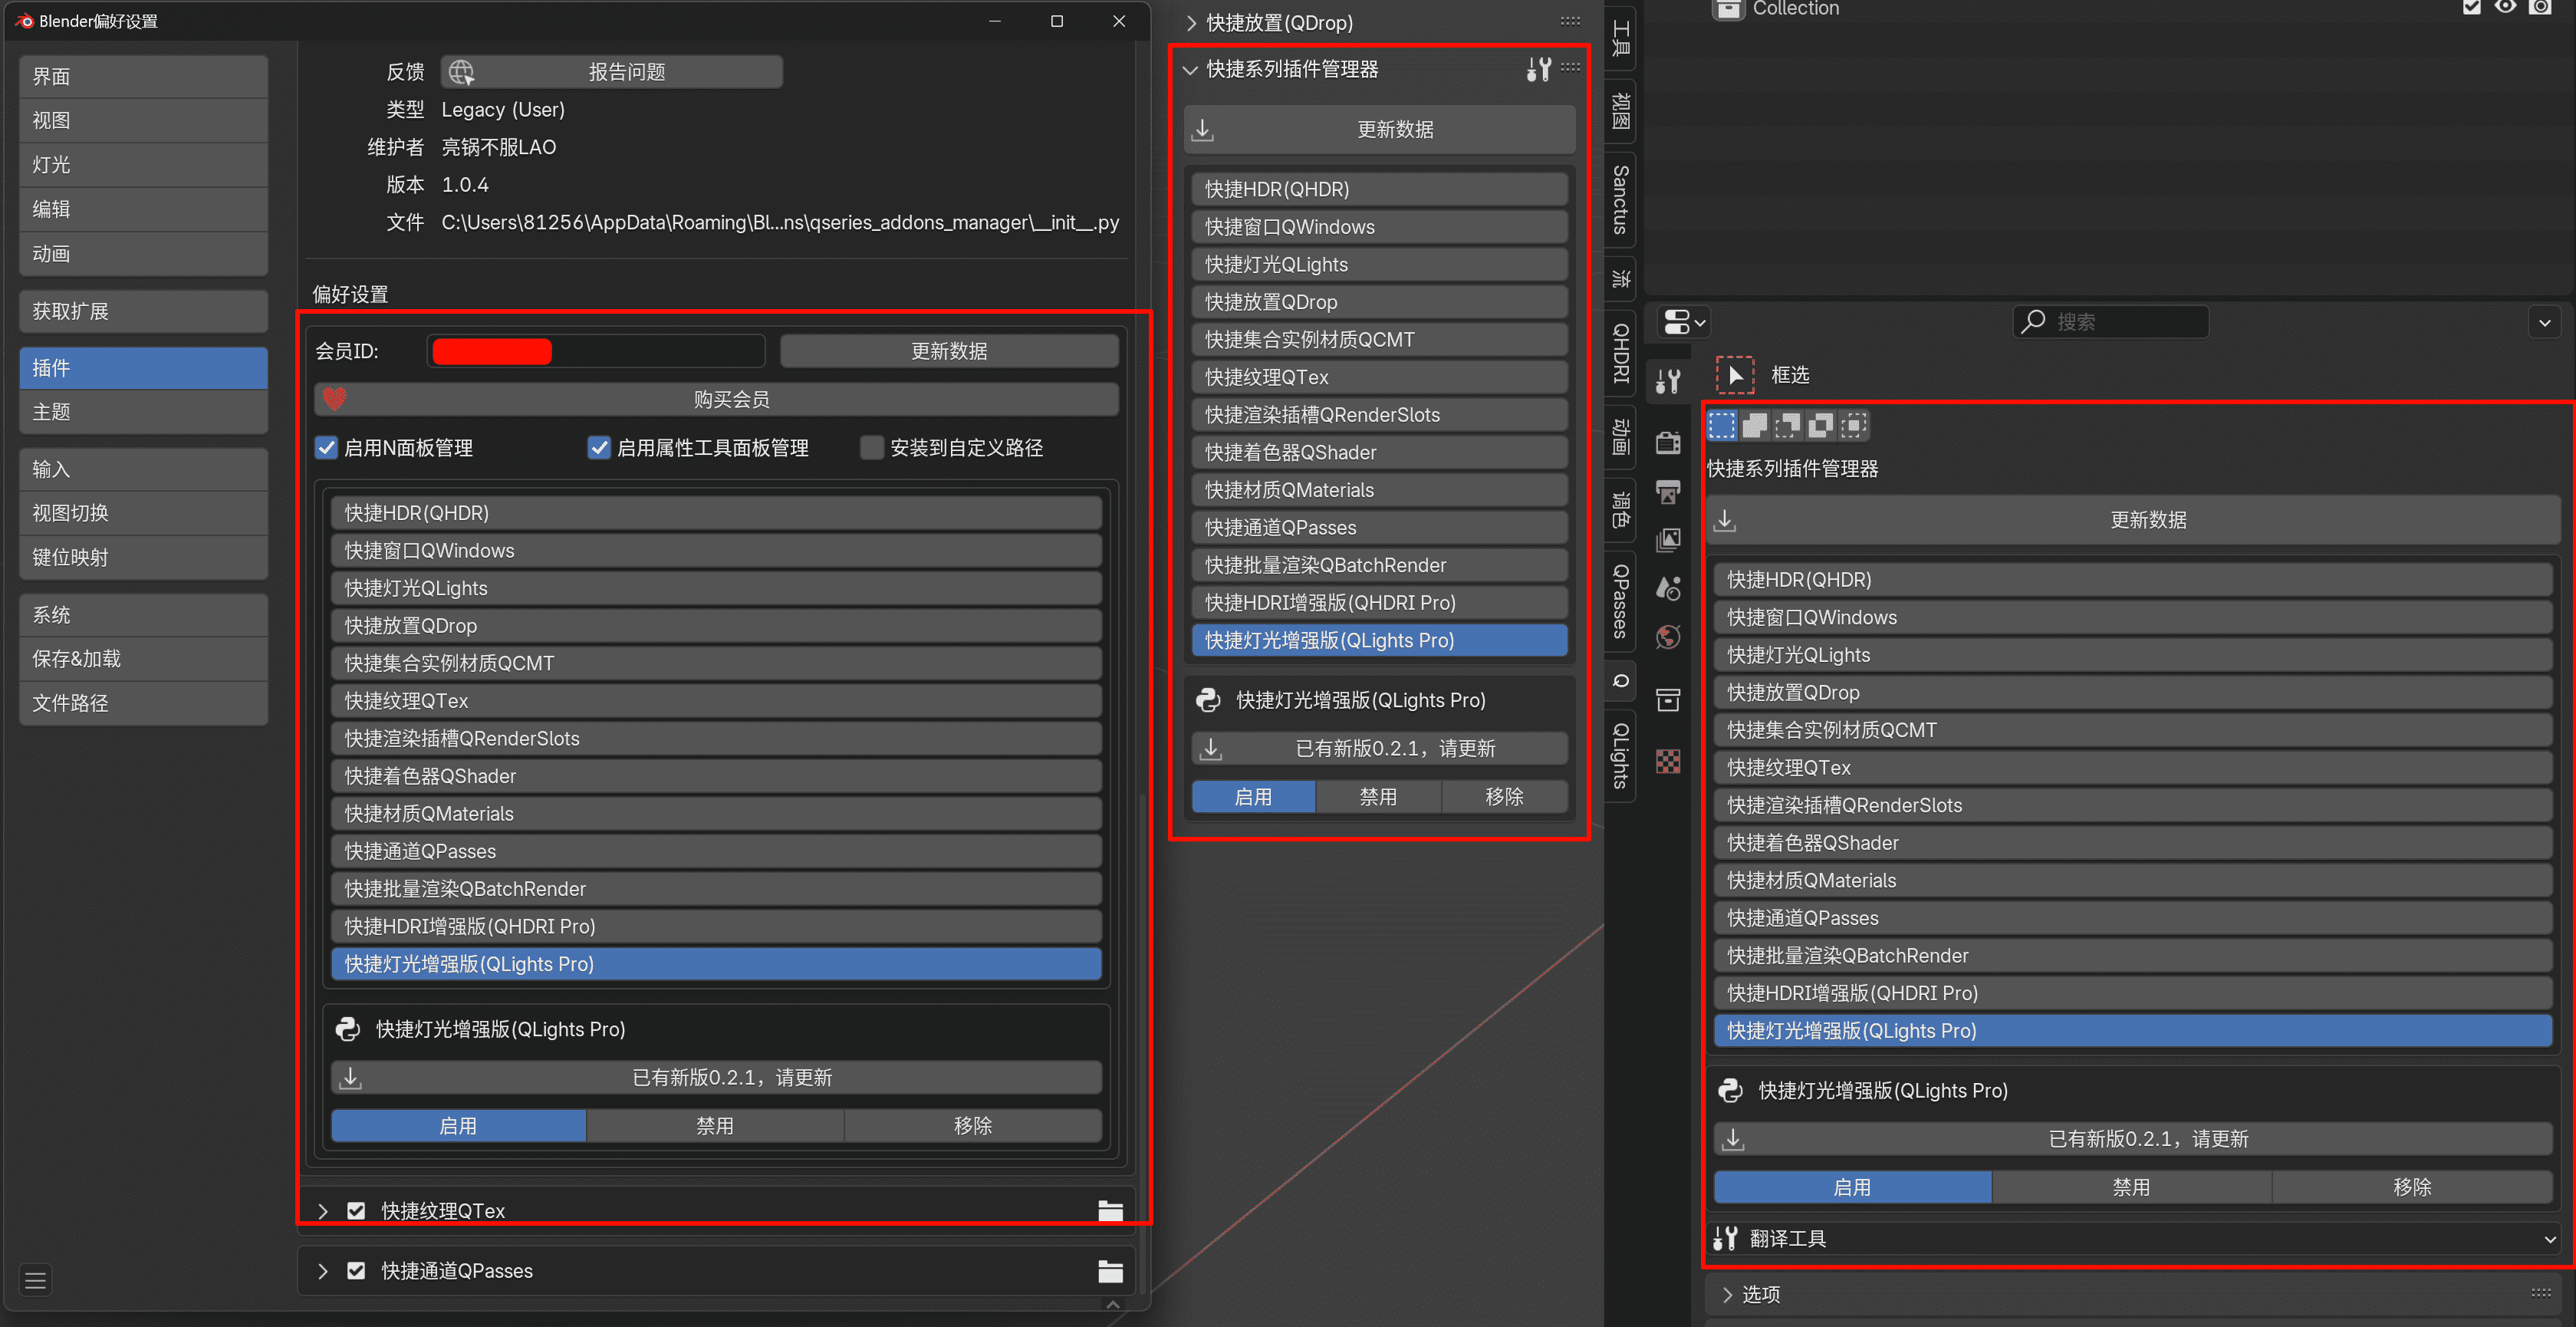The width and height of the screenshot is (2576, 1327).
Task: Select 移除 in the N-panel QLights Pro options
Action: [1504, 796]
